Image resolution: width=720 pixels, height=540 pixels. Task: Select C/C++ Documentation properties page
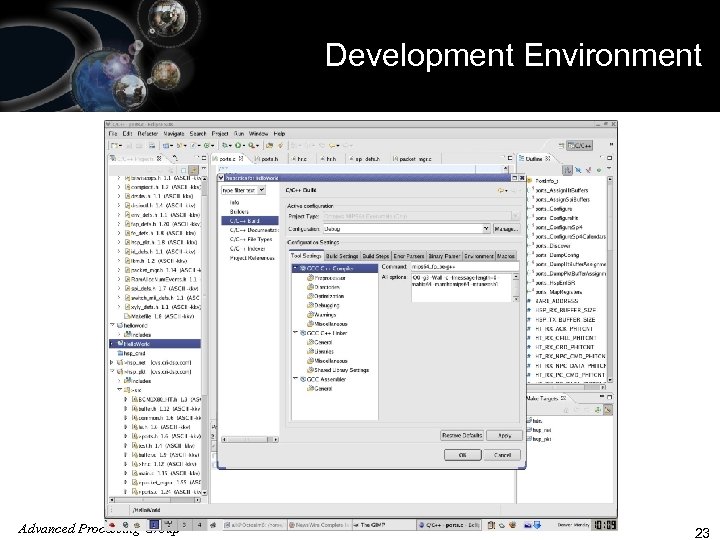tap(254, 230)
